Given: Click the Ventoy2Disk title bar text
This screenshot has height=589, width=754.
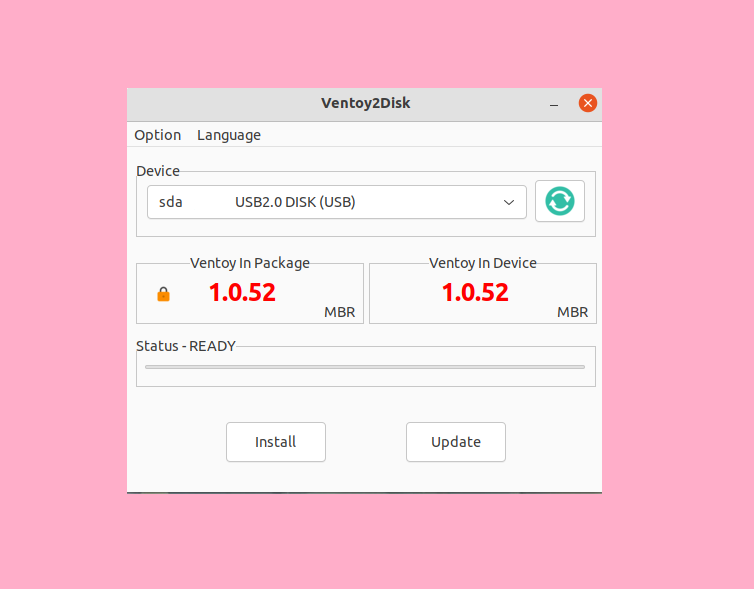Looking at the screenshot, I should (x=365, y=103).
